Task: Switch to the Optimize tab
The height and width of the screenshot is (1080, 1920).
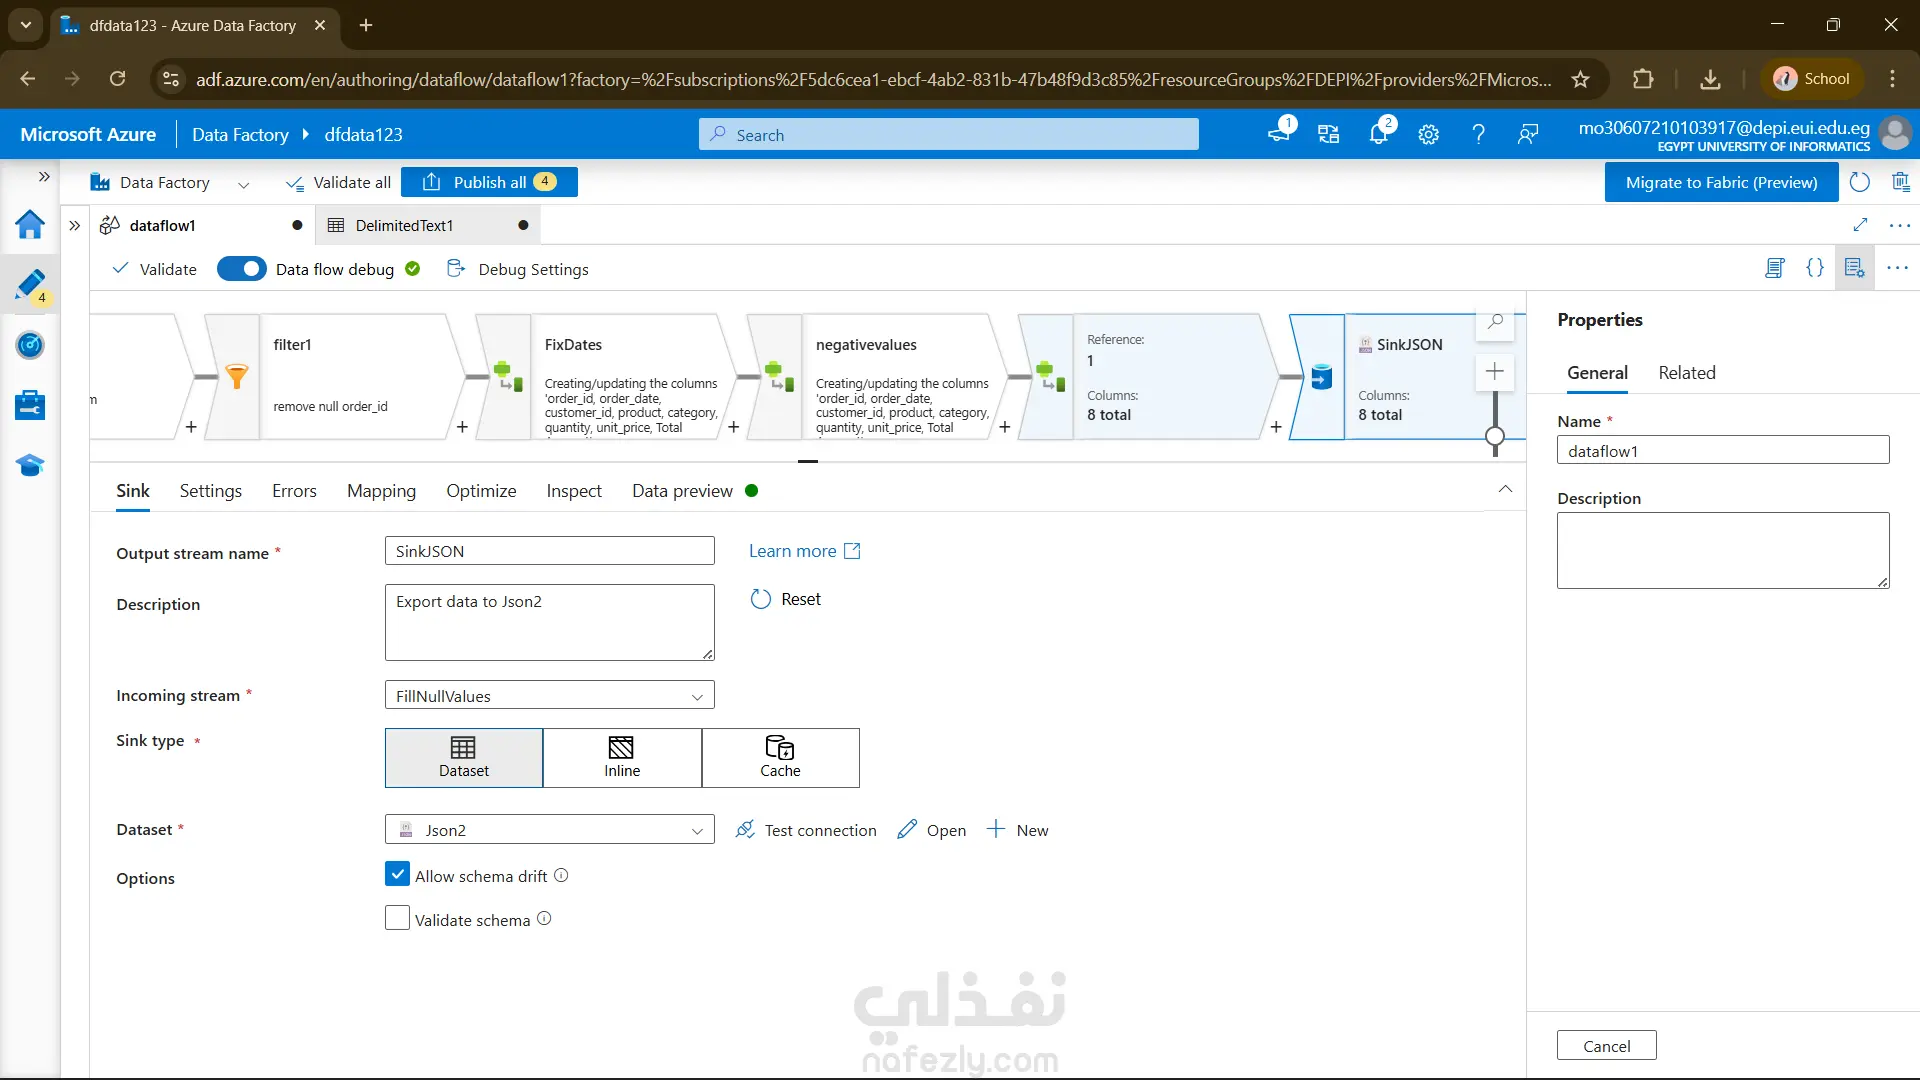Action: tap(481, 491)
